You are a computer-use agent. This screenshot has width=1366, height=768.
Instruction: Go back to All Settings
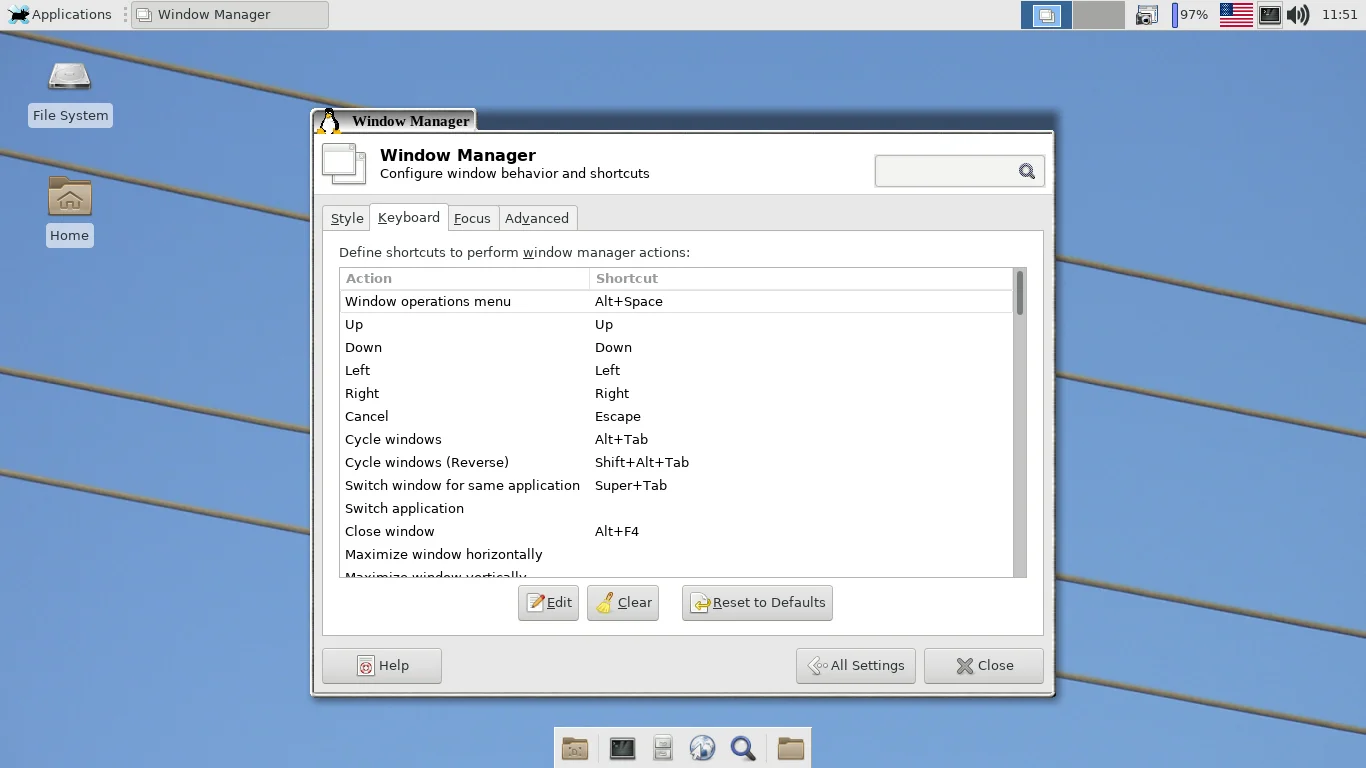856,666
